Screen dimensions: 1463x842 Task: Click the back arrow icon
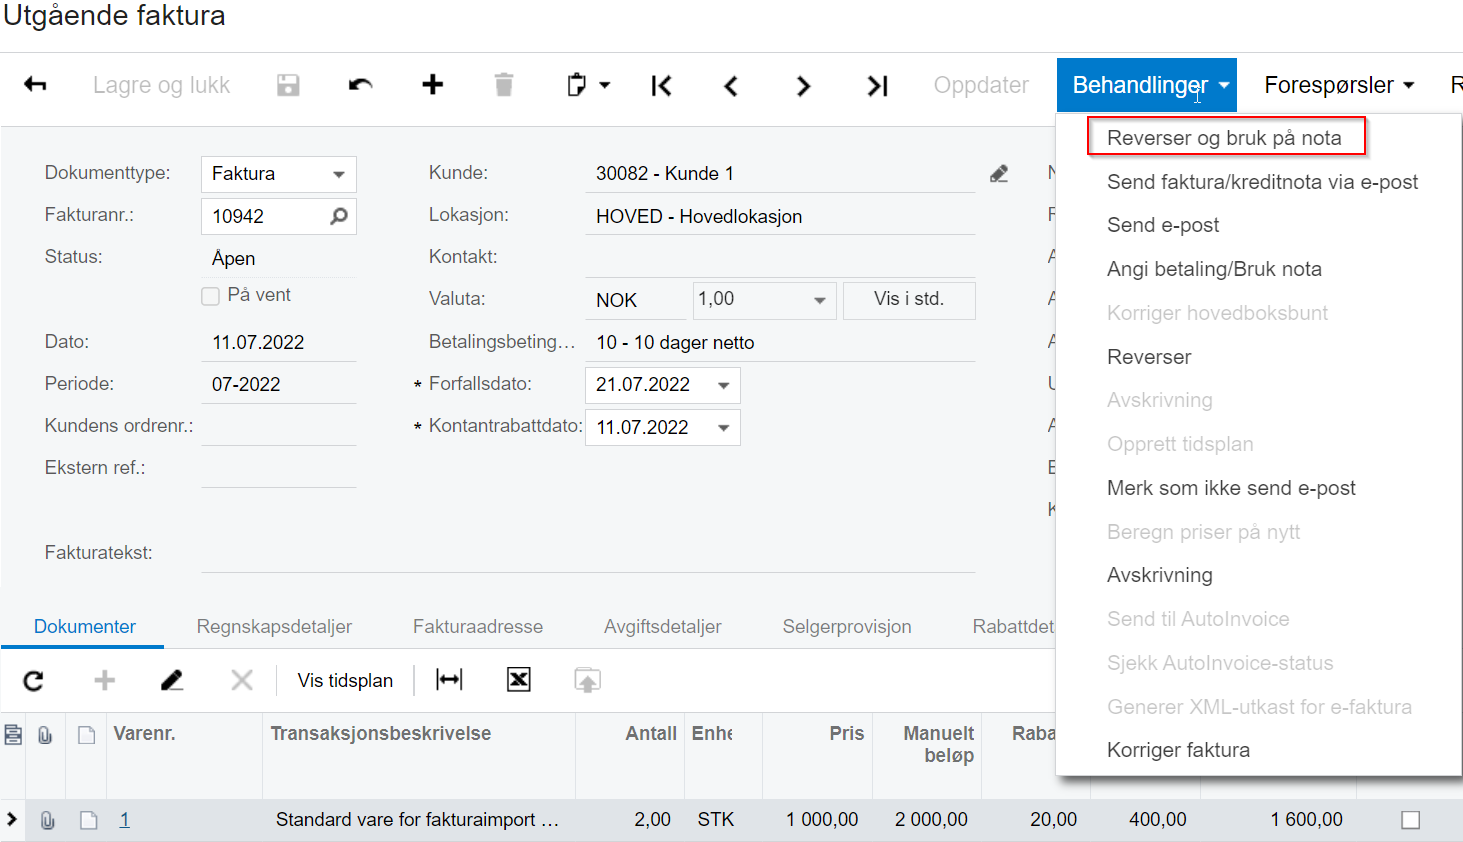point(35,85)
